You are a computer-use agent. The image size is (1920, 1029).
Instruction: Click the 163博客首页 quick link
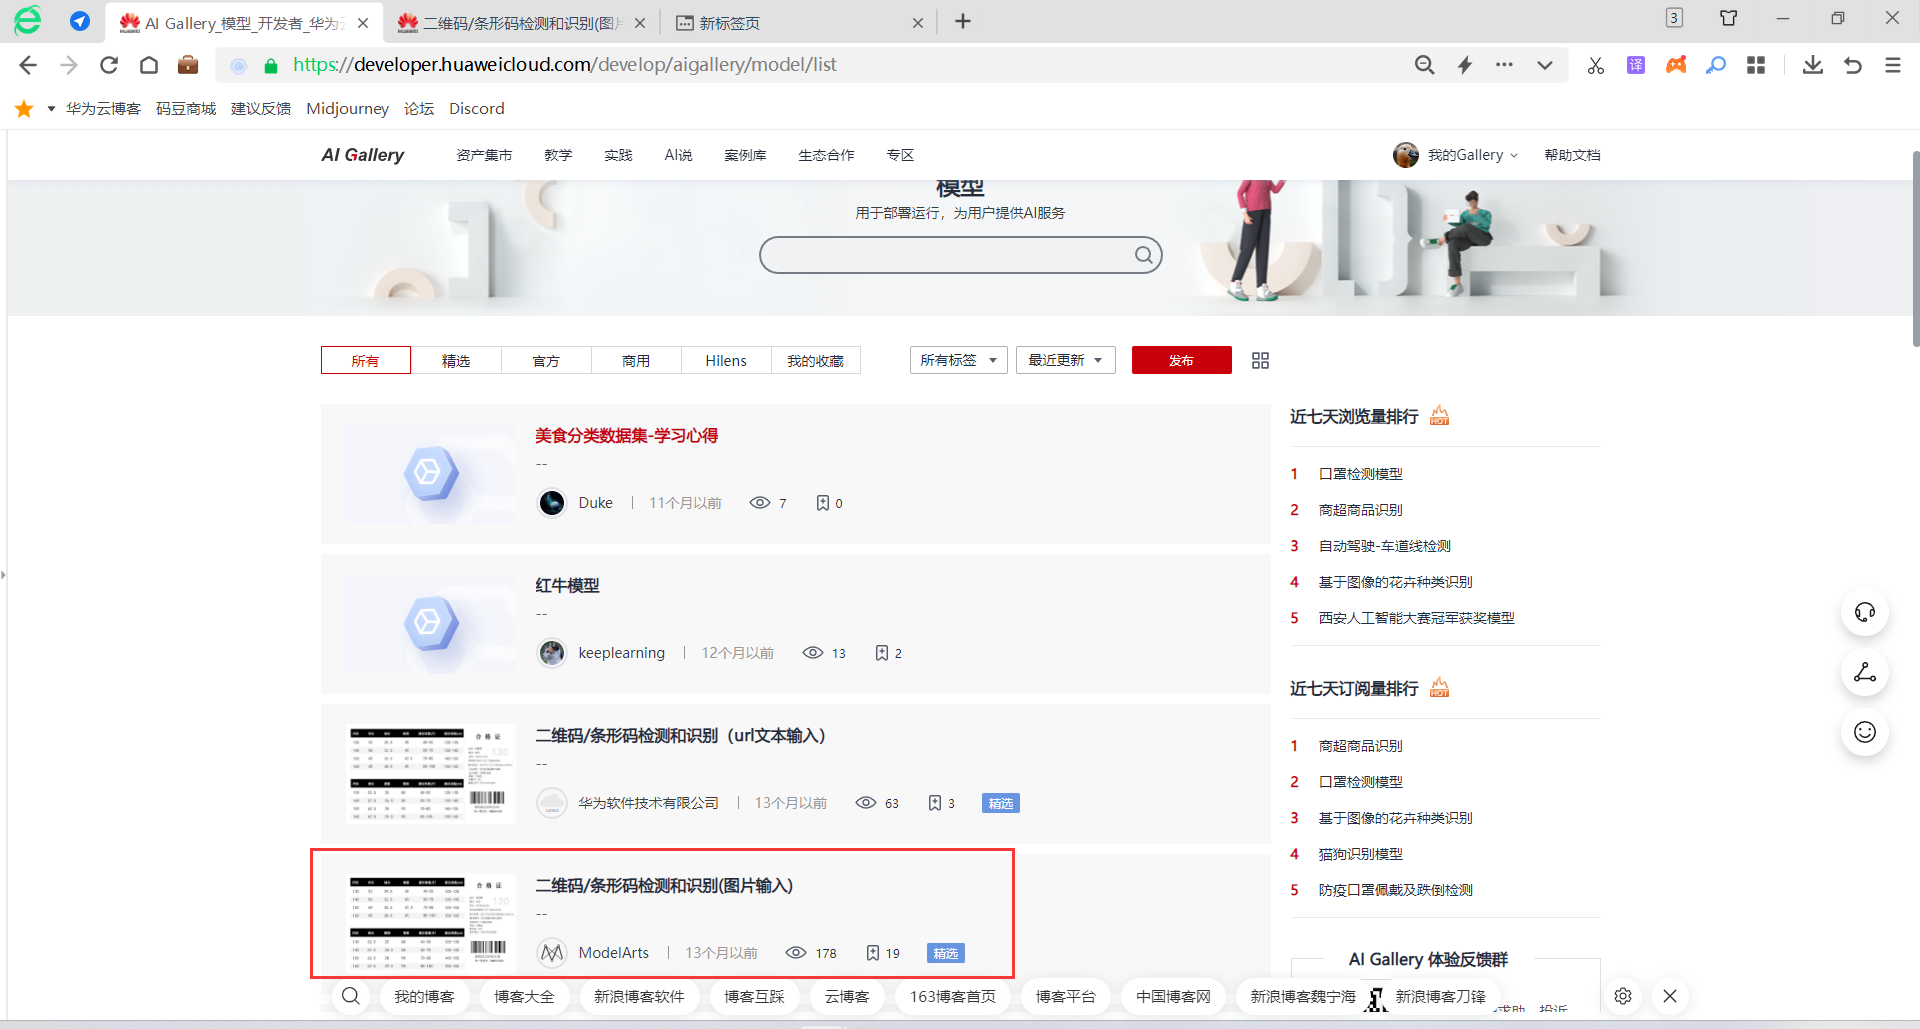tap(953, 996)
